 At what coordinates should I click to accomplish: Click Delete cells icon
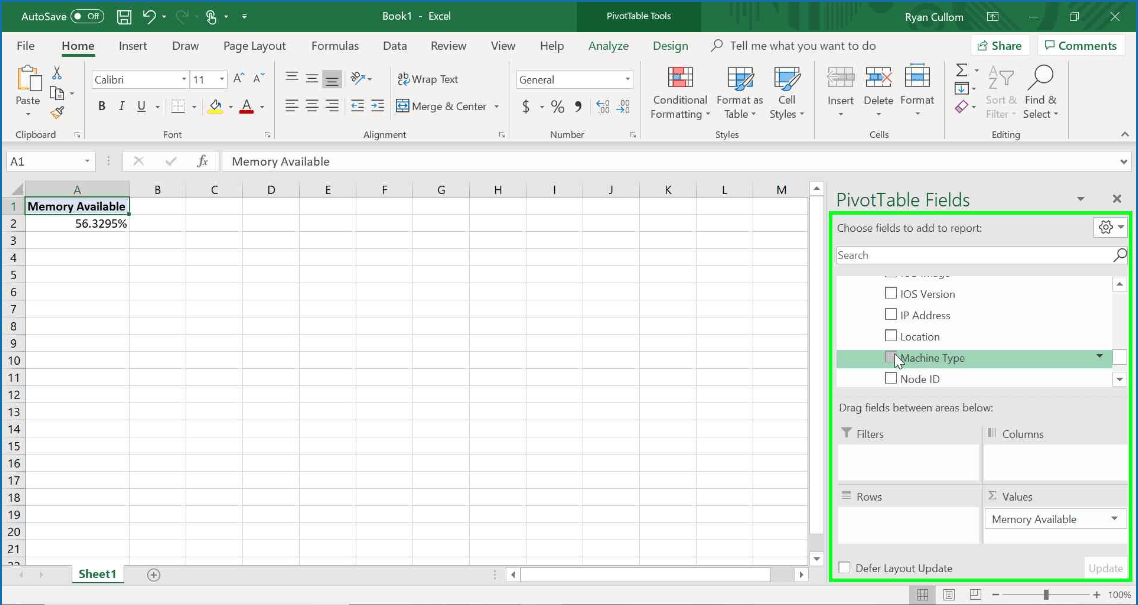(x=878, y=78)
